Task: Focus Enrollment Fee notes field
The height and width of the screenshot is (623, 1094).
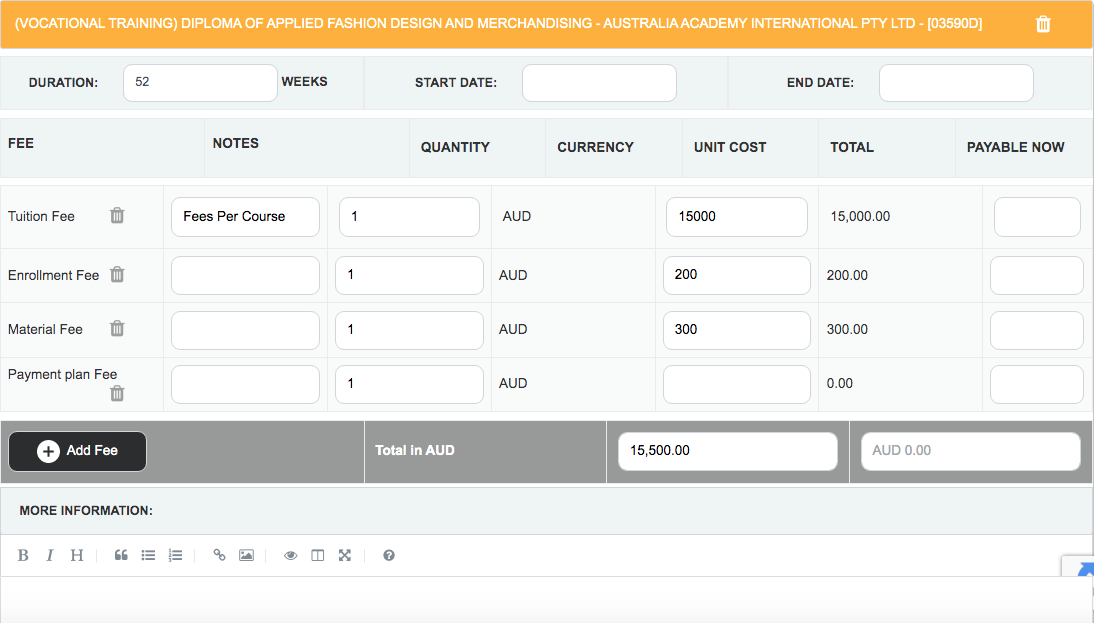Action: (x=246, y=275)
